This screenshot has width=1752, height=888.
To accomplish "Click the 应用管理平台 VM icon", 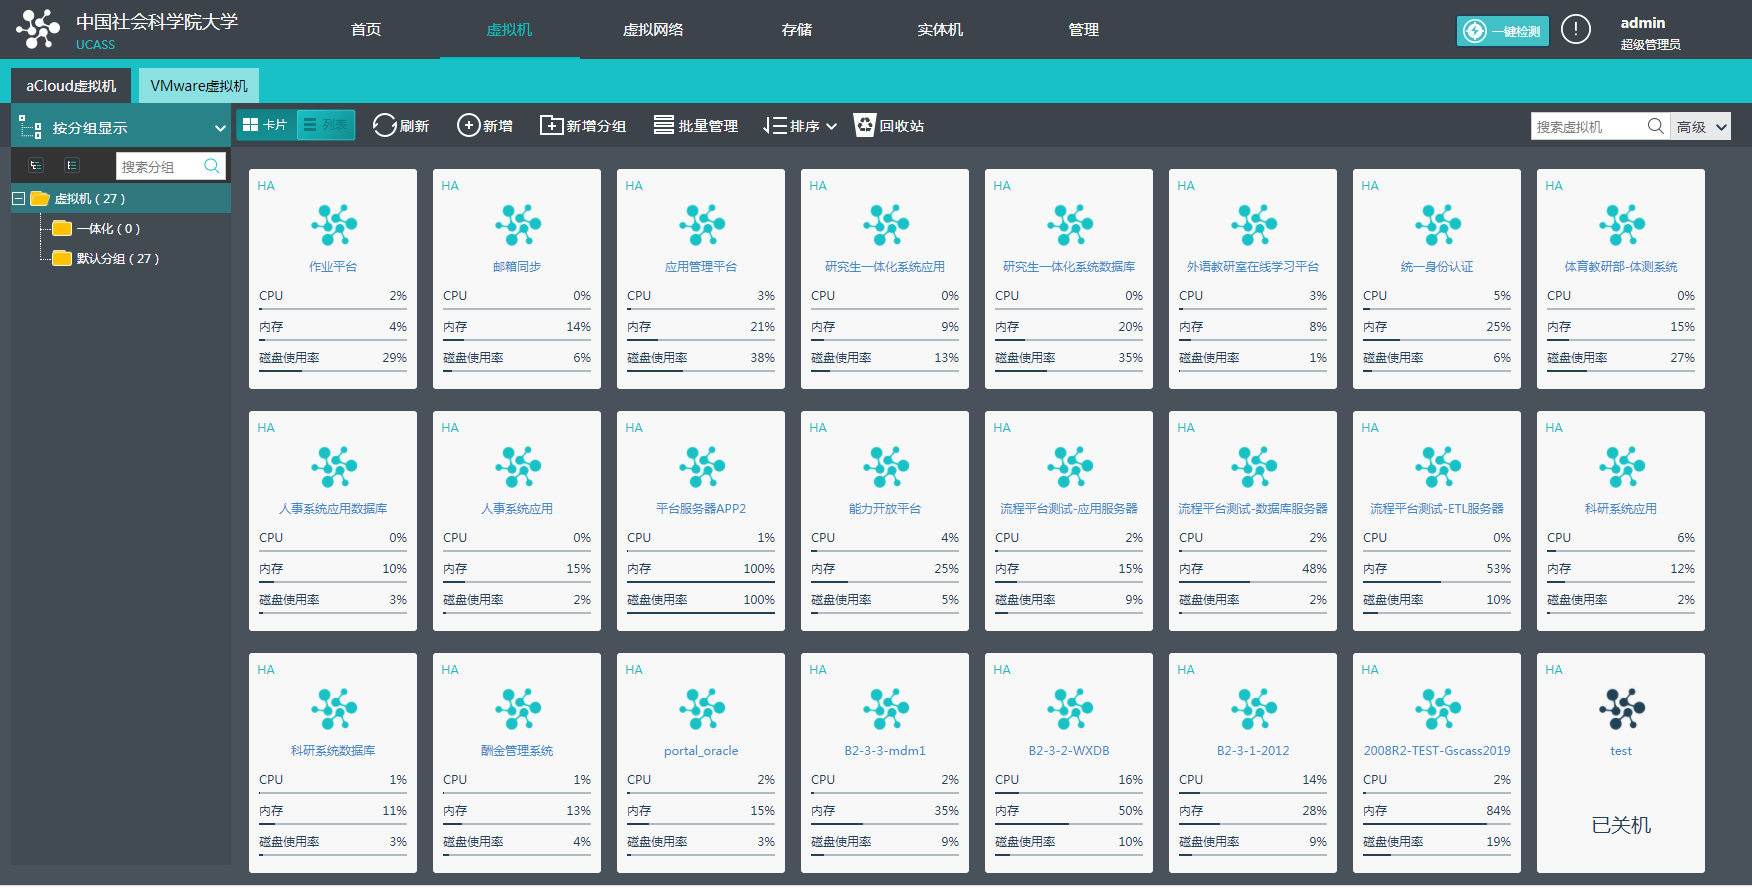I will (701, 225).
